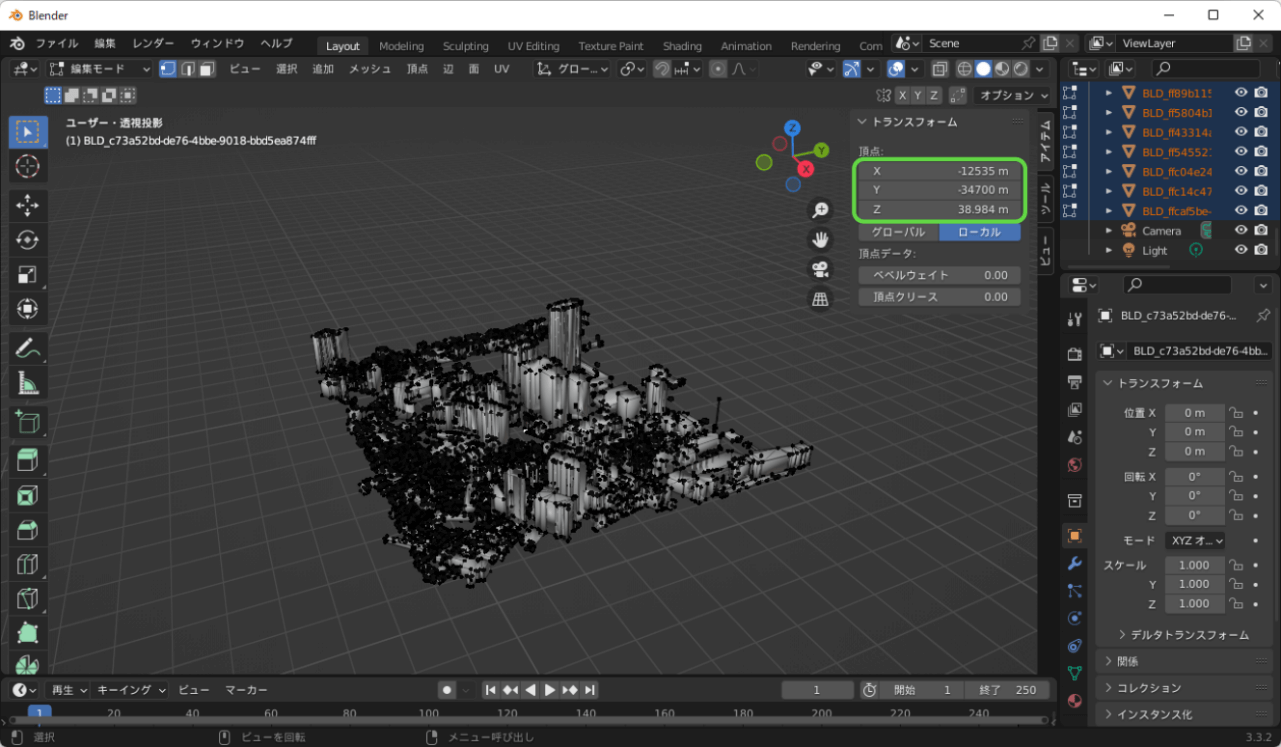
Task: Set the vertex Bevel Weight slider
Action: tap(939, 274)
